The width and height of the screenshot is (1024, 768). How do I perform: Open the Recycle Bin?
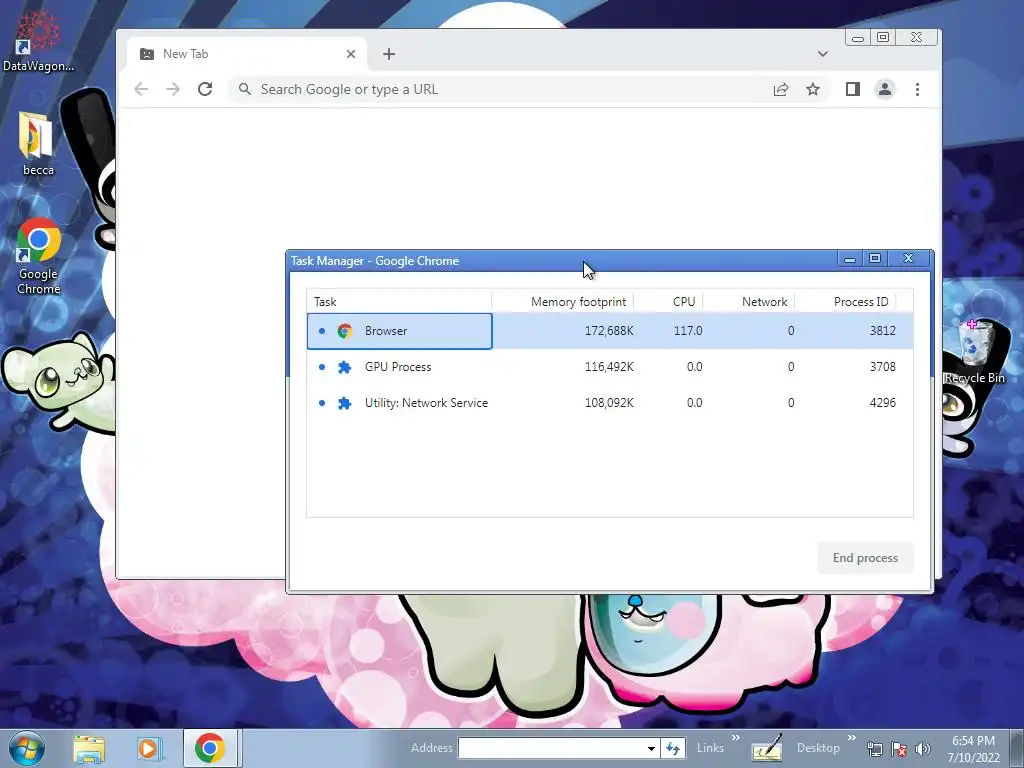(974, 351)
